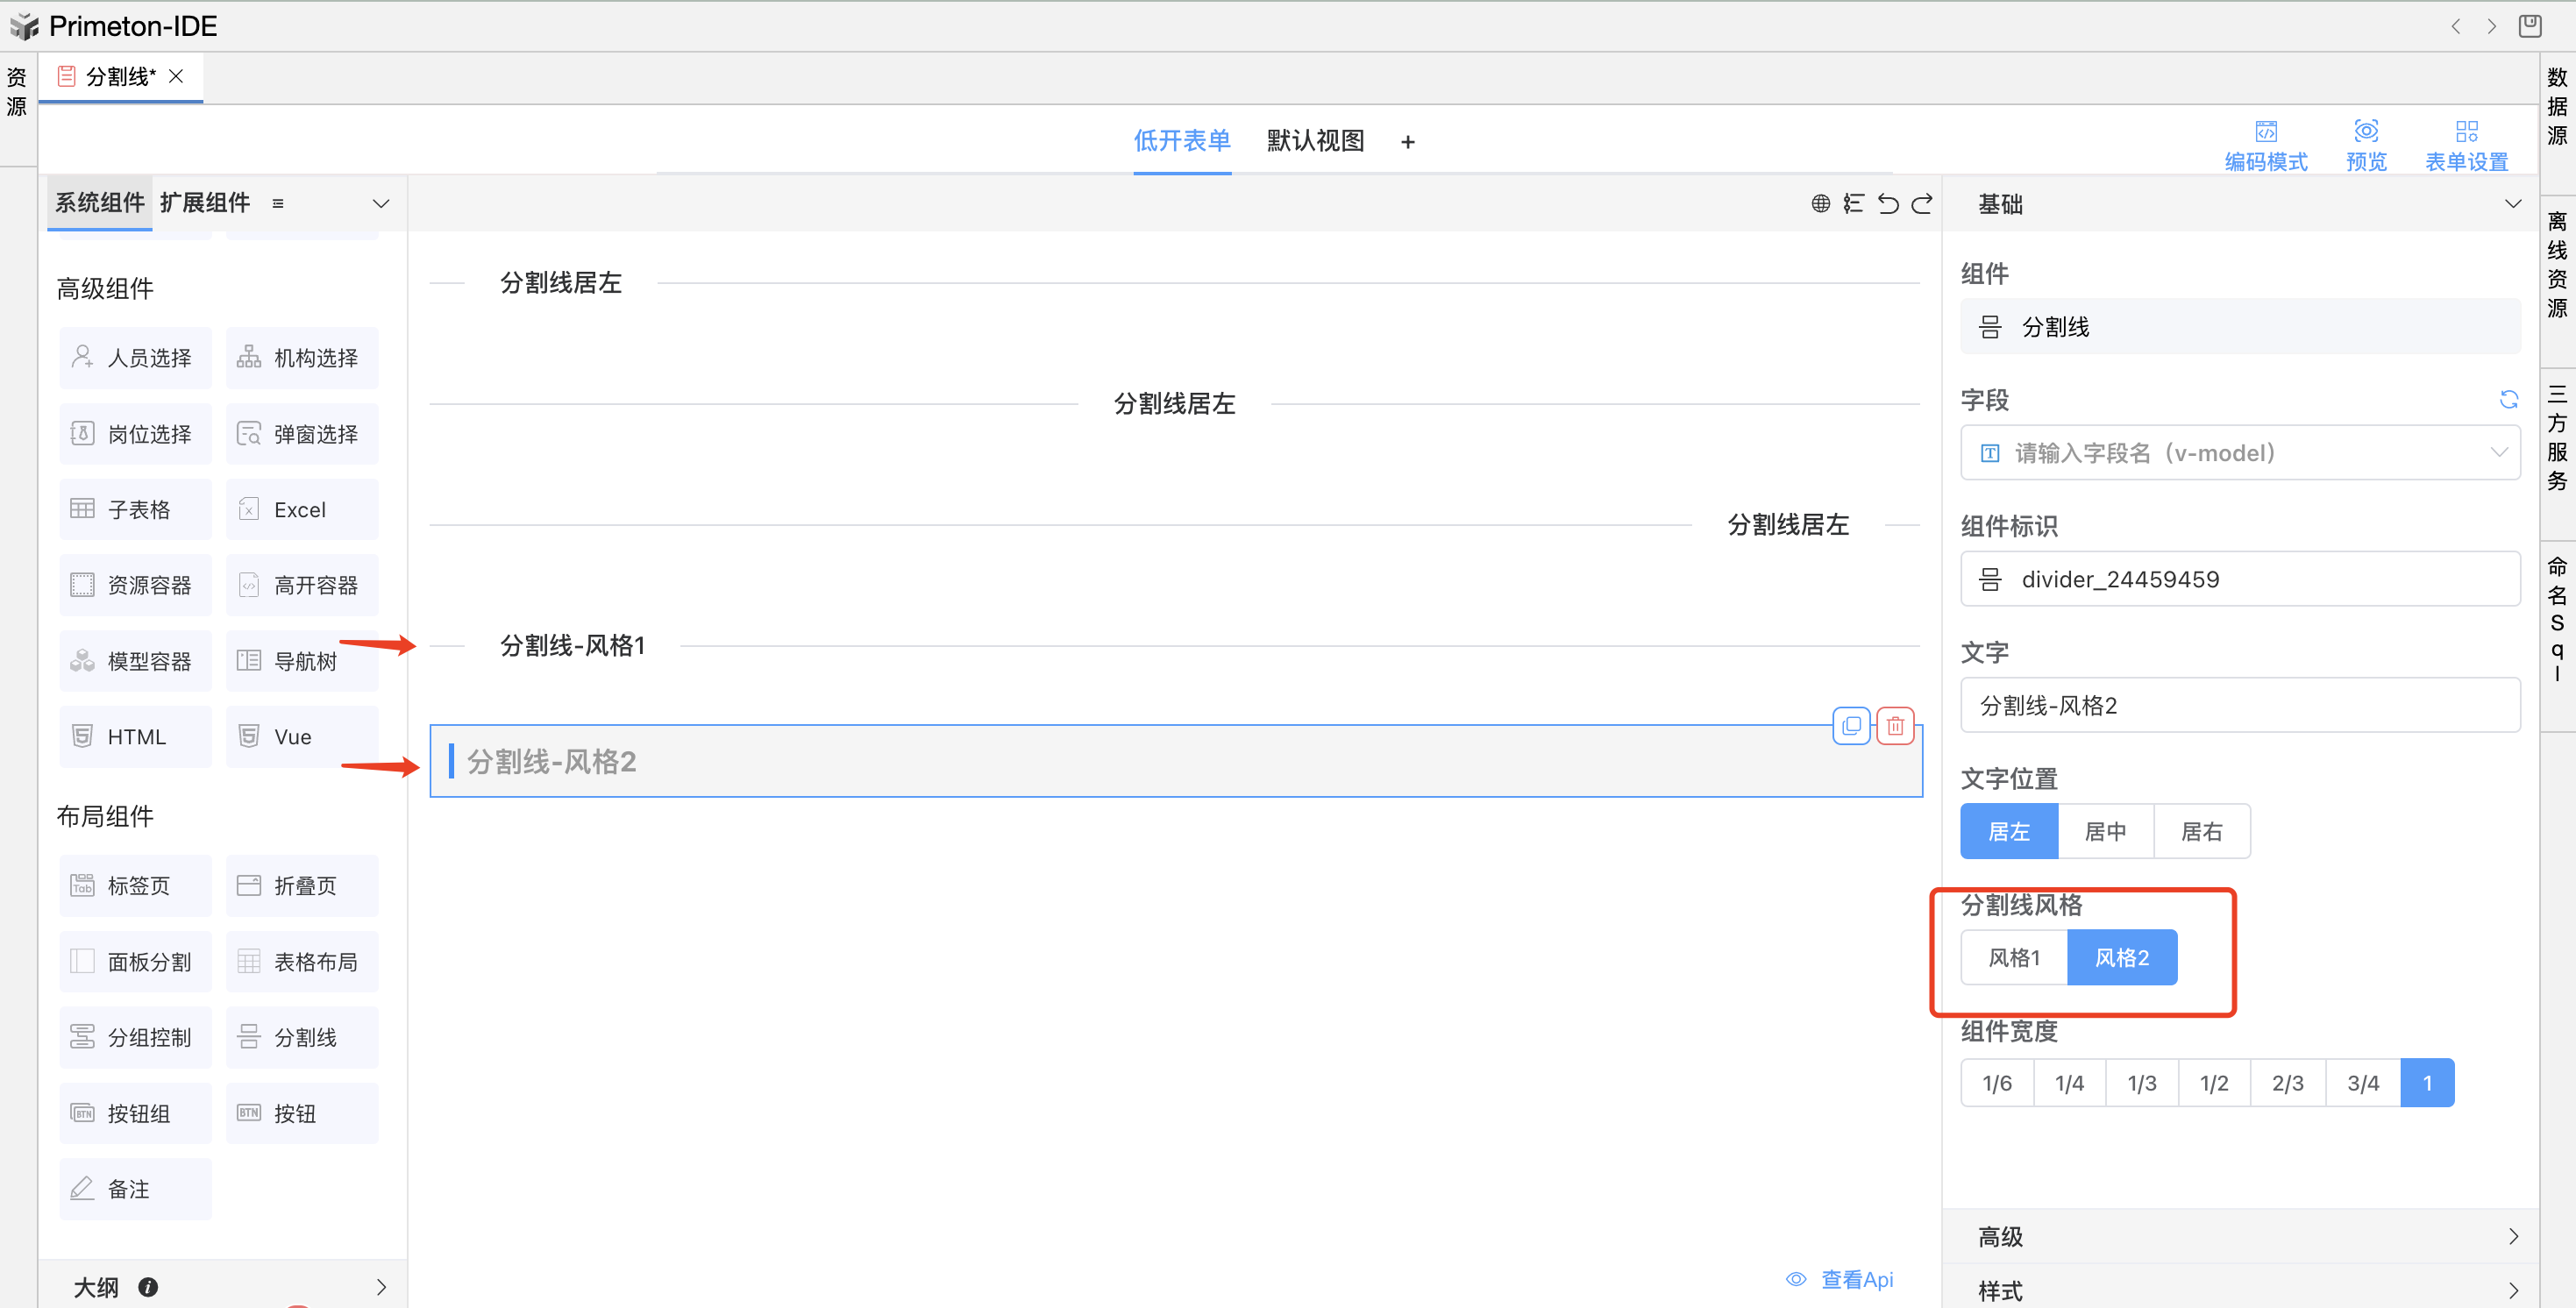The height and width of the screenshot is (1308, 2576).
Task: Expand the 高级 section
Action: pyautogui.click(x=2239, y=1236)
